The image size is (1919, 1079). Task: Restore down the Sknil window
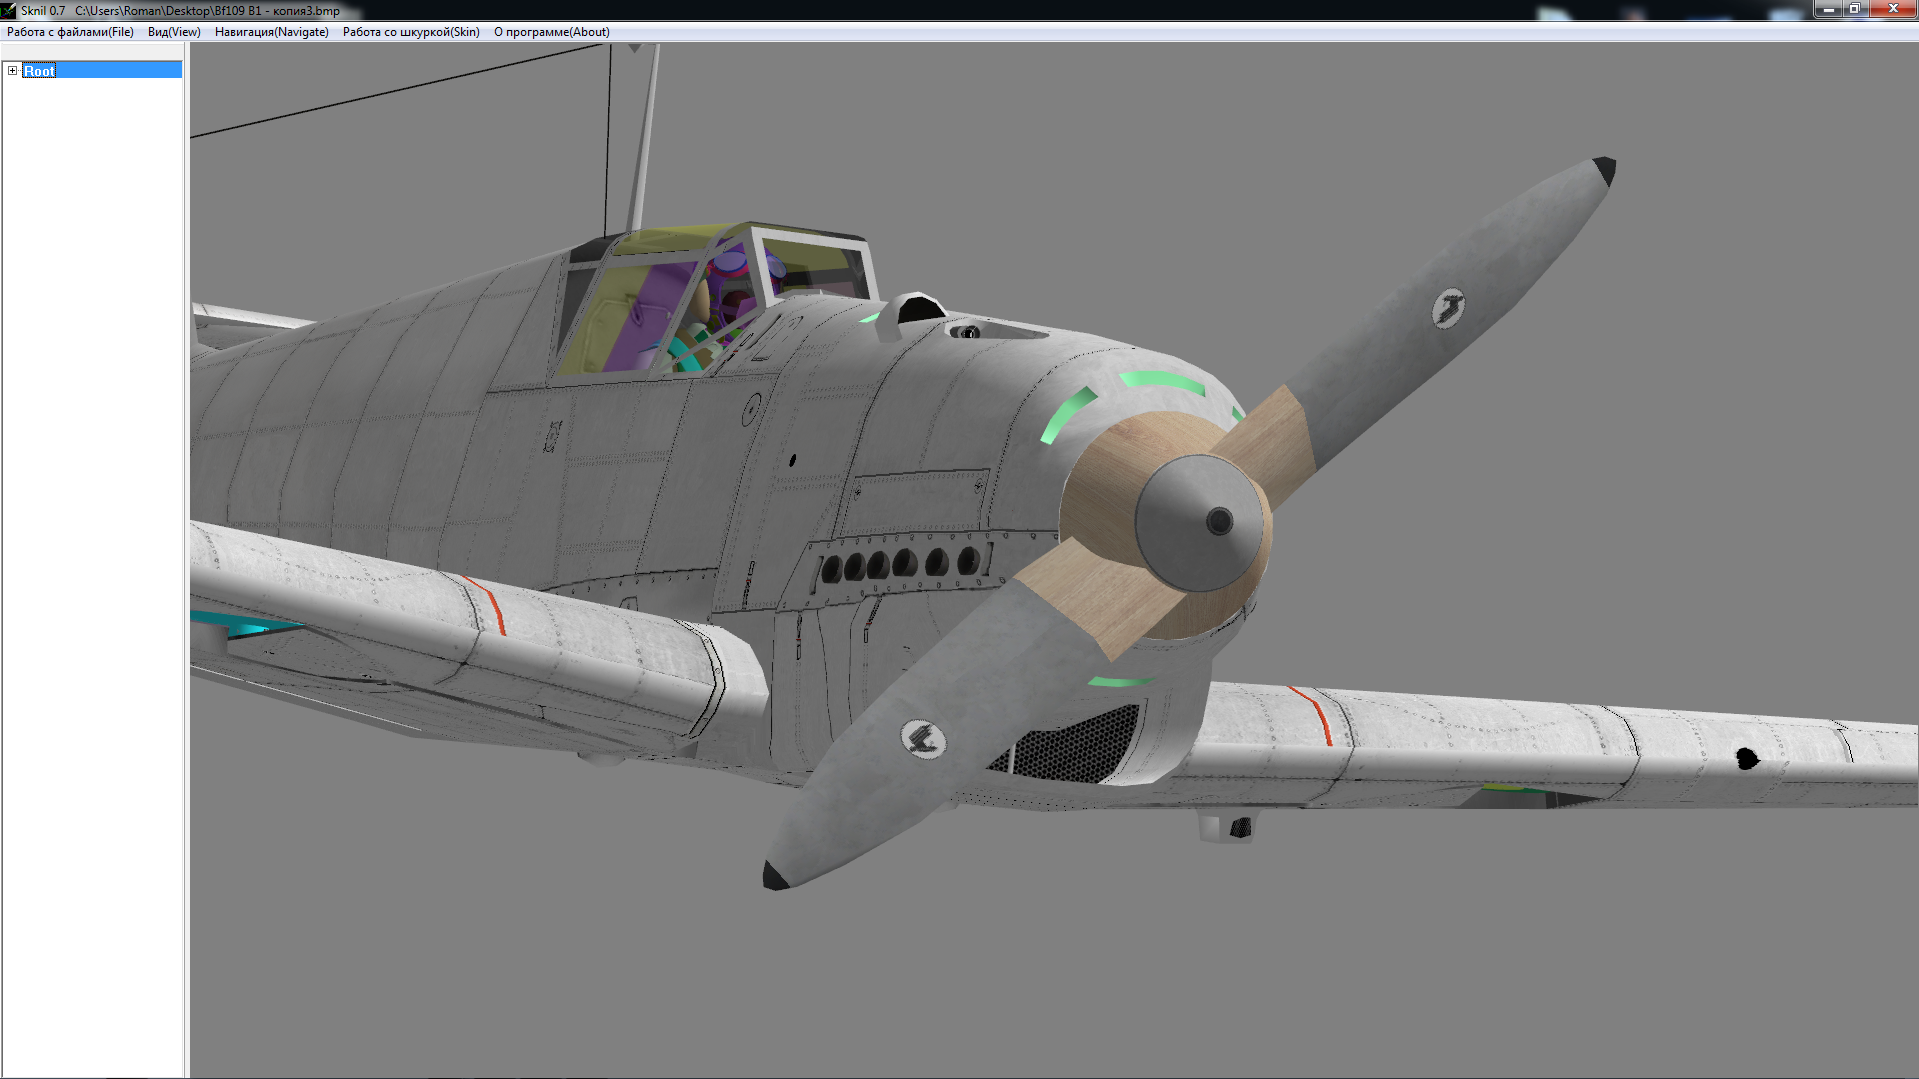(x=1854, y=9)
